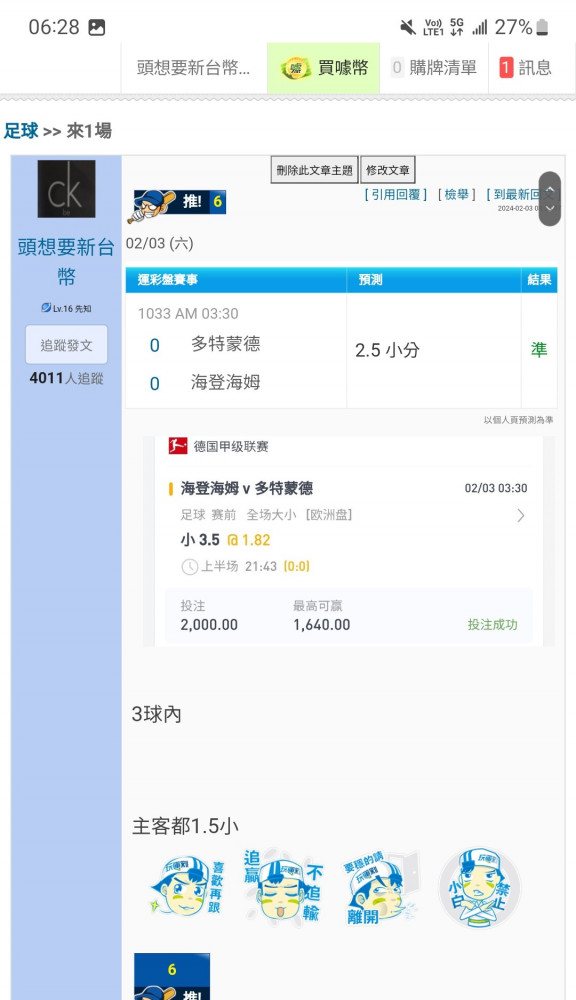The image size is (576, 1000).
Task: Click the 小白禁止 sticker
Action: 480,887
